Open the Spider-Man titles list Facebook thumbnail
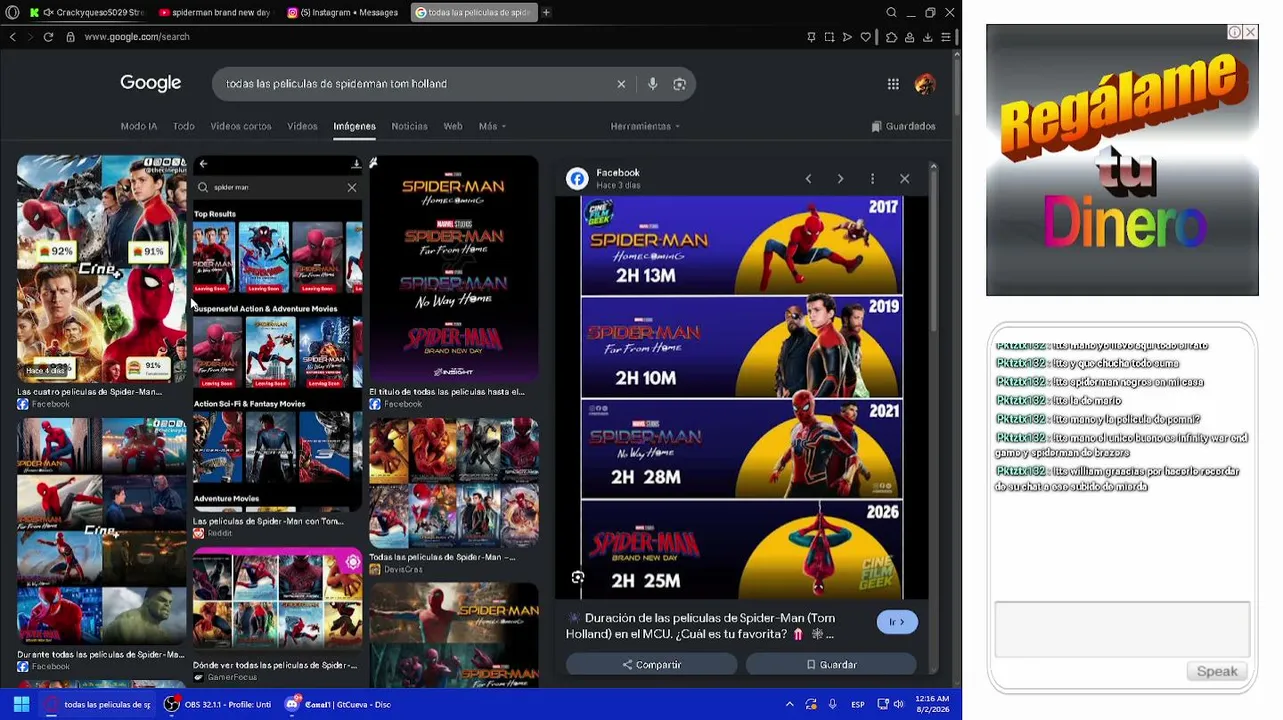 [x=454, y=269]
